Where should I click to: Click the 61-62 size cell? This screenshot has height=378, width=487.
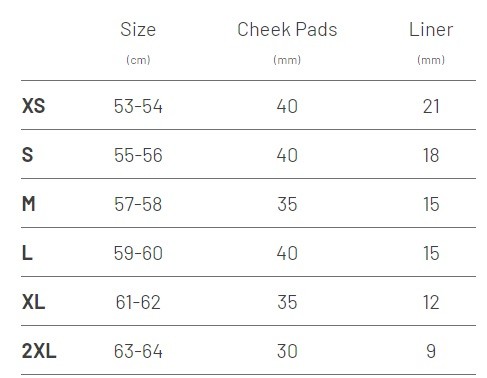(138, 302)
